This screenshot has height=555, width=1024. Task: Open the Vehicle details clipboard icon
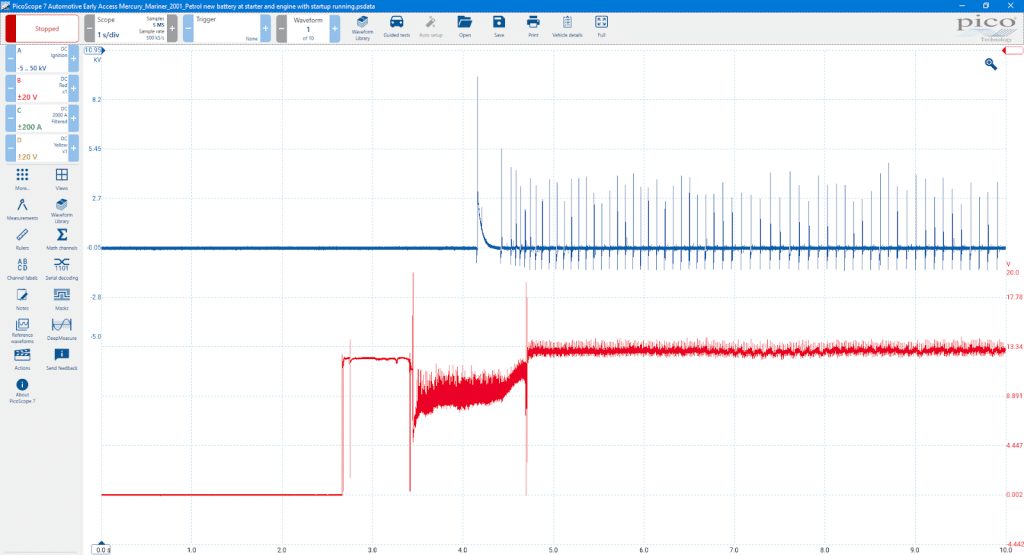[567, 27]
